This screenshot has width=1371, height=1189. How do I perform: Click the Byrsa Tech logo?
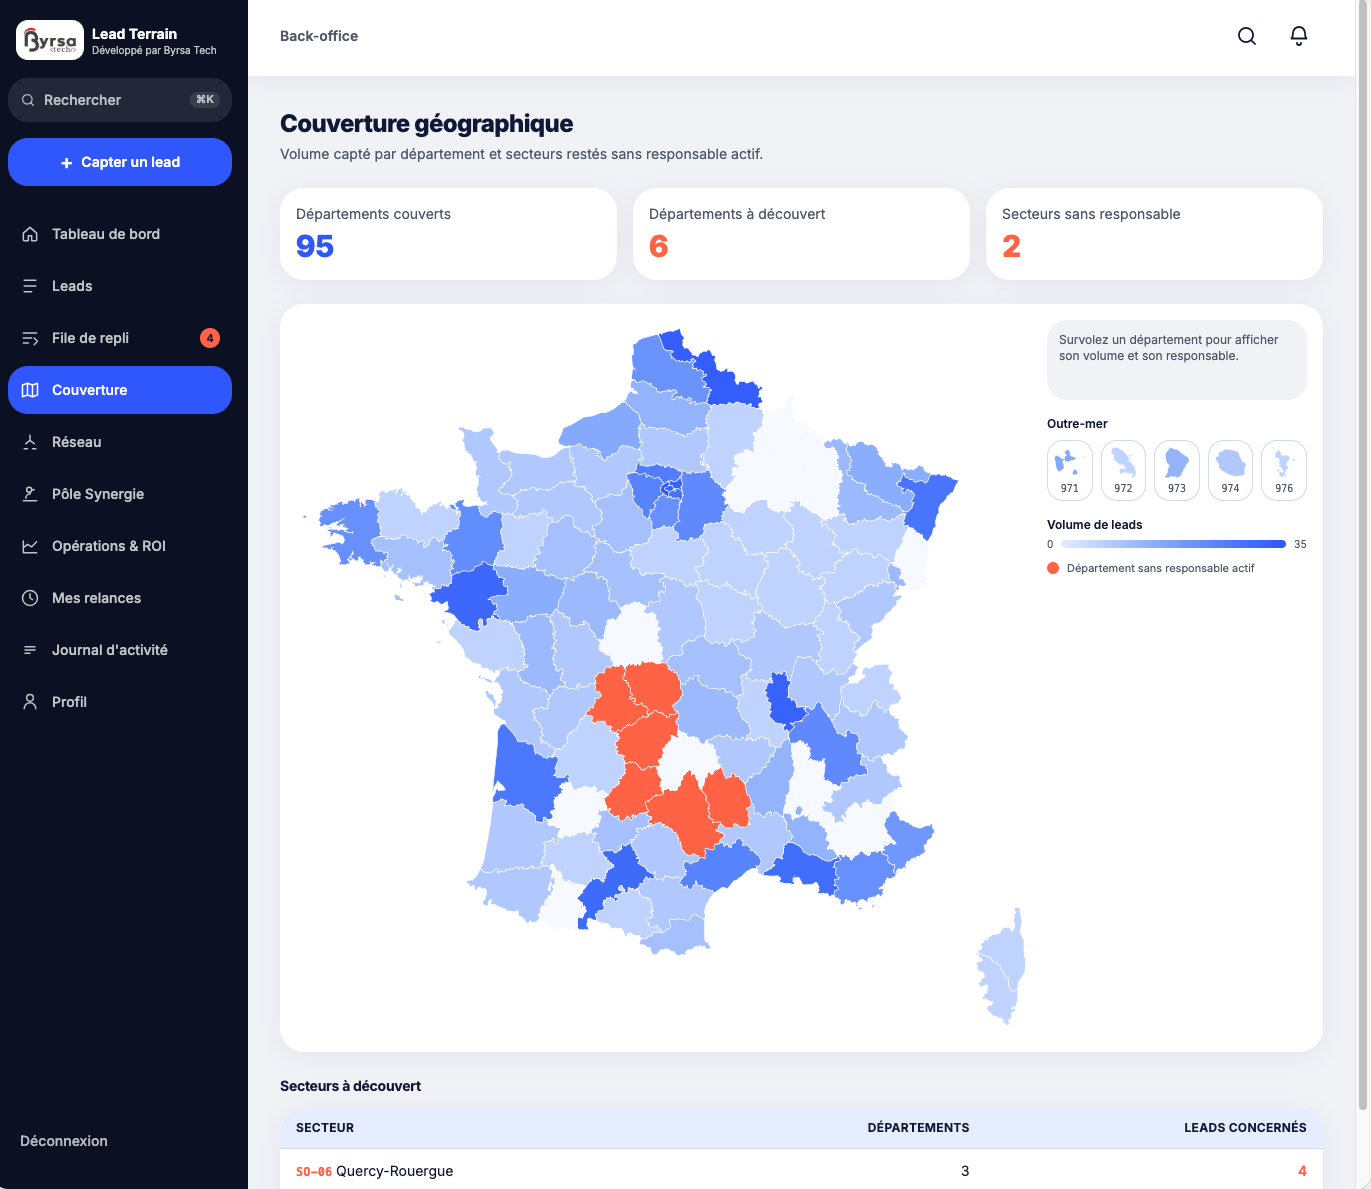(x=50, y=40)
